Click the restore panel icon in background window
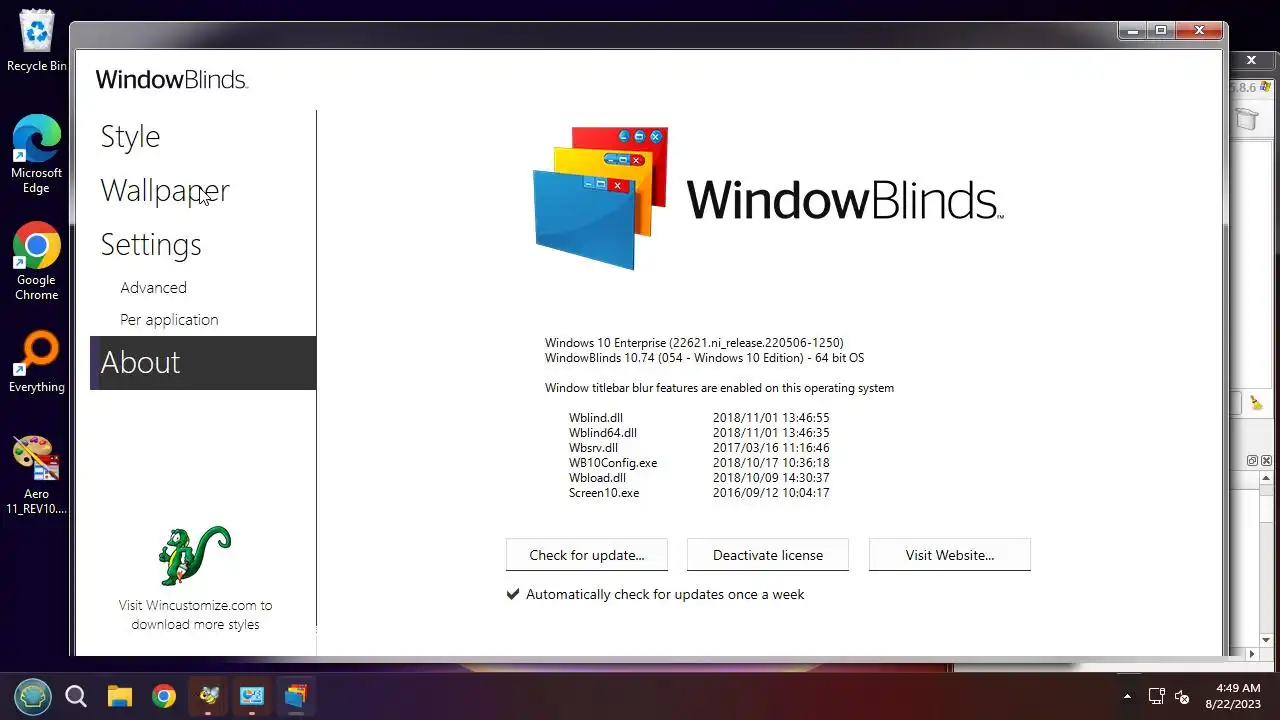 tap(1252, 460)
